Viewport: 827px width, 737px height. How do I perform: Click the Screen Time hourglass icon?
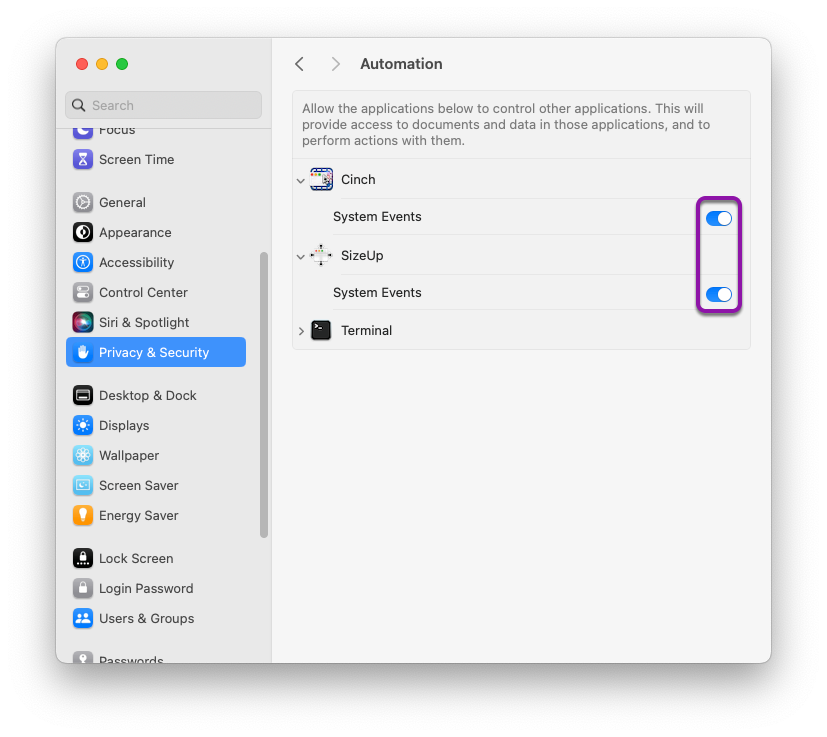point(83,159)
